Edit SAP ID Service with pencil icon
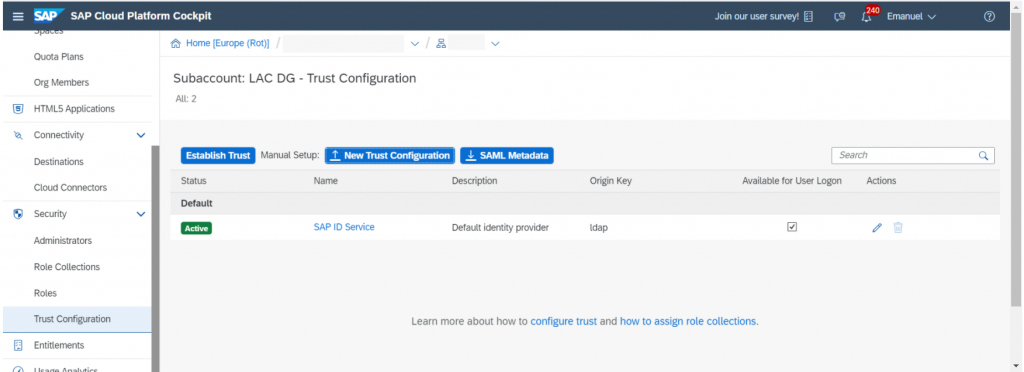 pyautogui.click(x=877, y=228)
